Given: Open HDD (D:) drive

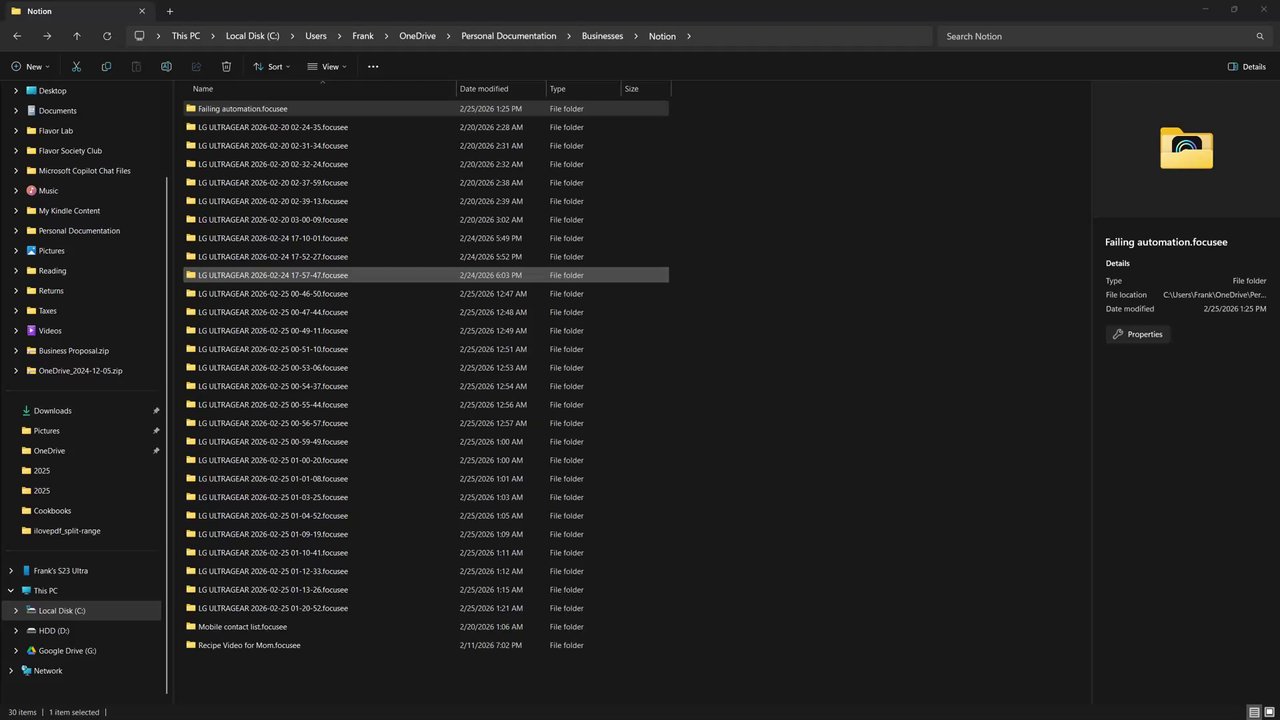Looking at the screenshot, I should tap(53, 631).
